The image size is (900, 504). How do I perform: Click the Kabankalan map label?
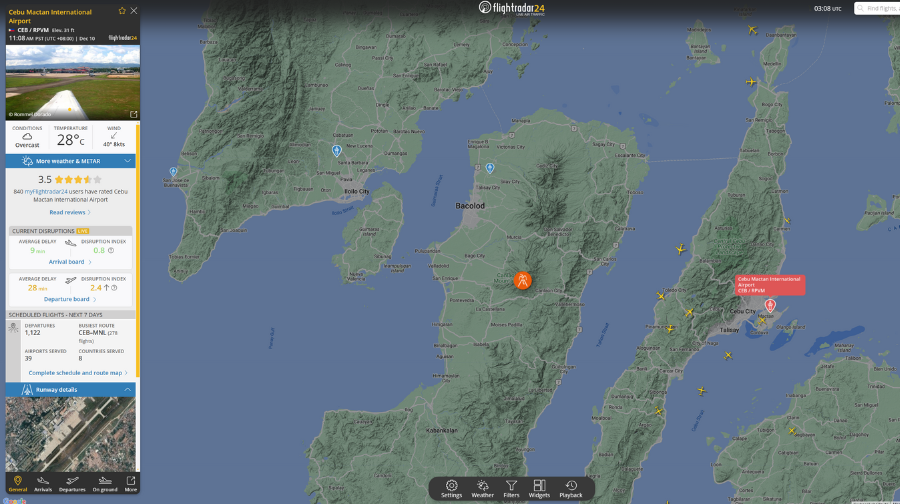[x=442, y=430]
